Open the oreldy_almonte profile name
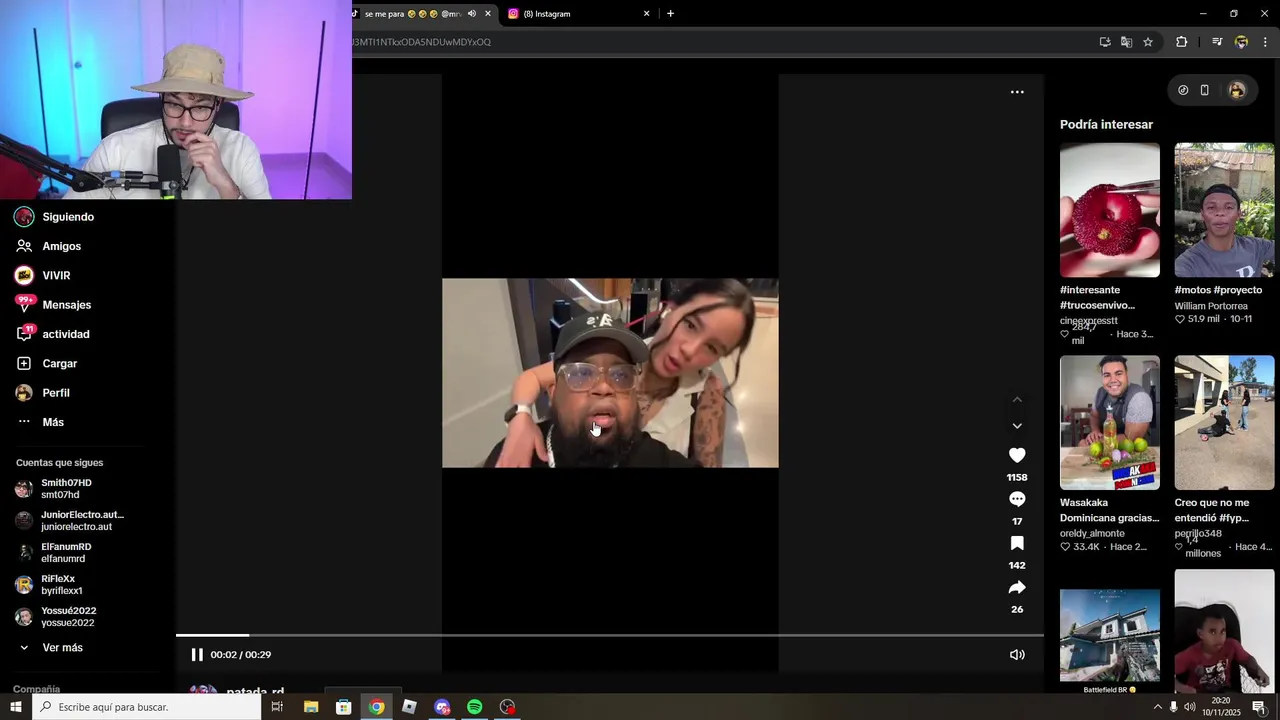The image size is (1280, 720). click(x=1092, y=533)
